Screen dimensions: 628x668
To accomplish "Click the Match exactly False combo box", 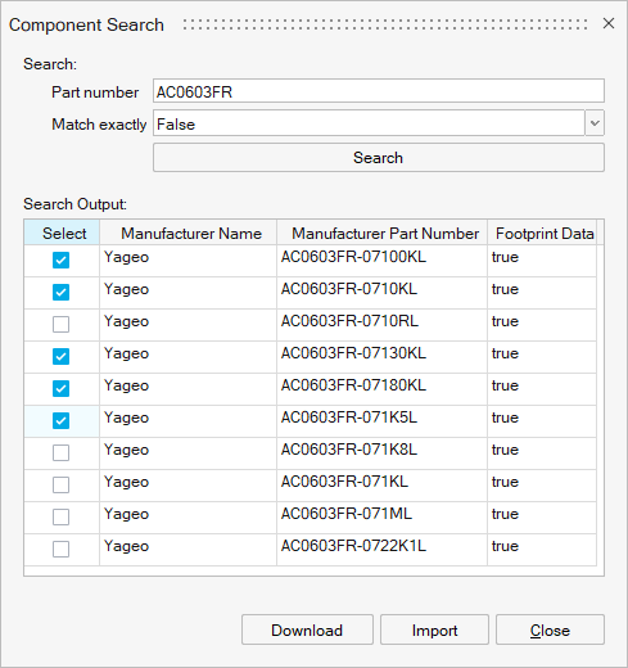I will click(x=367, y=124).
